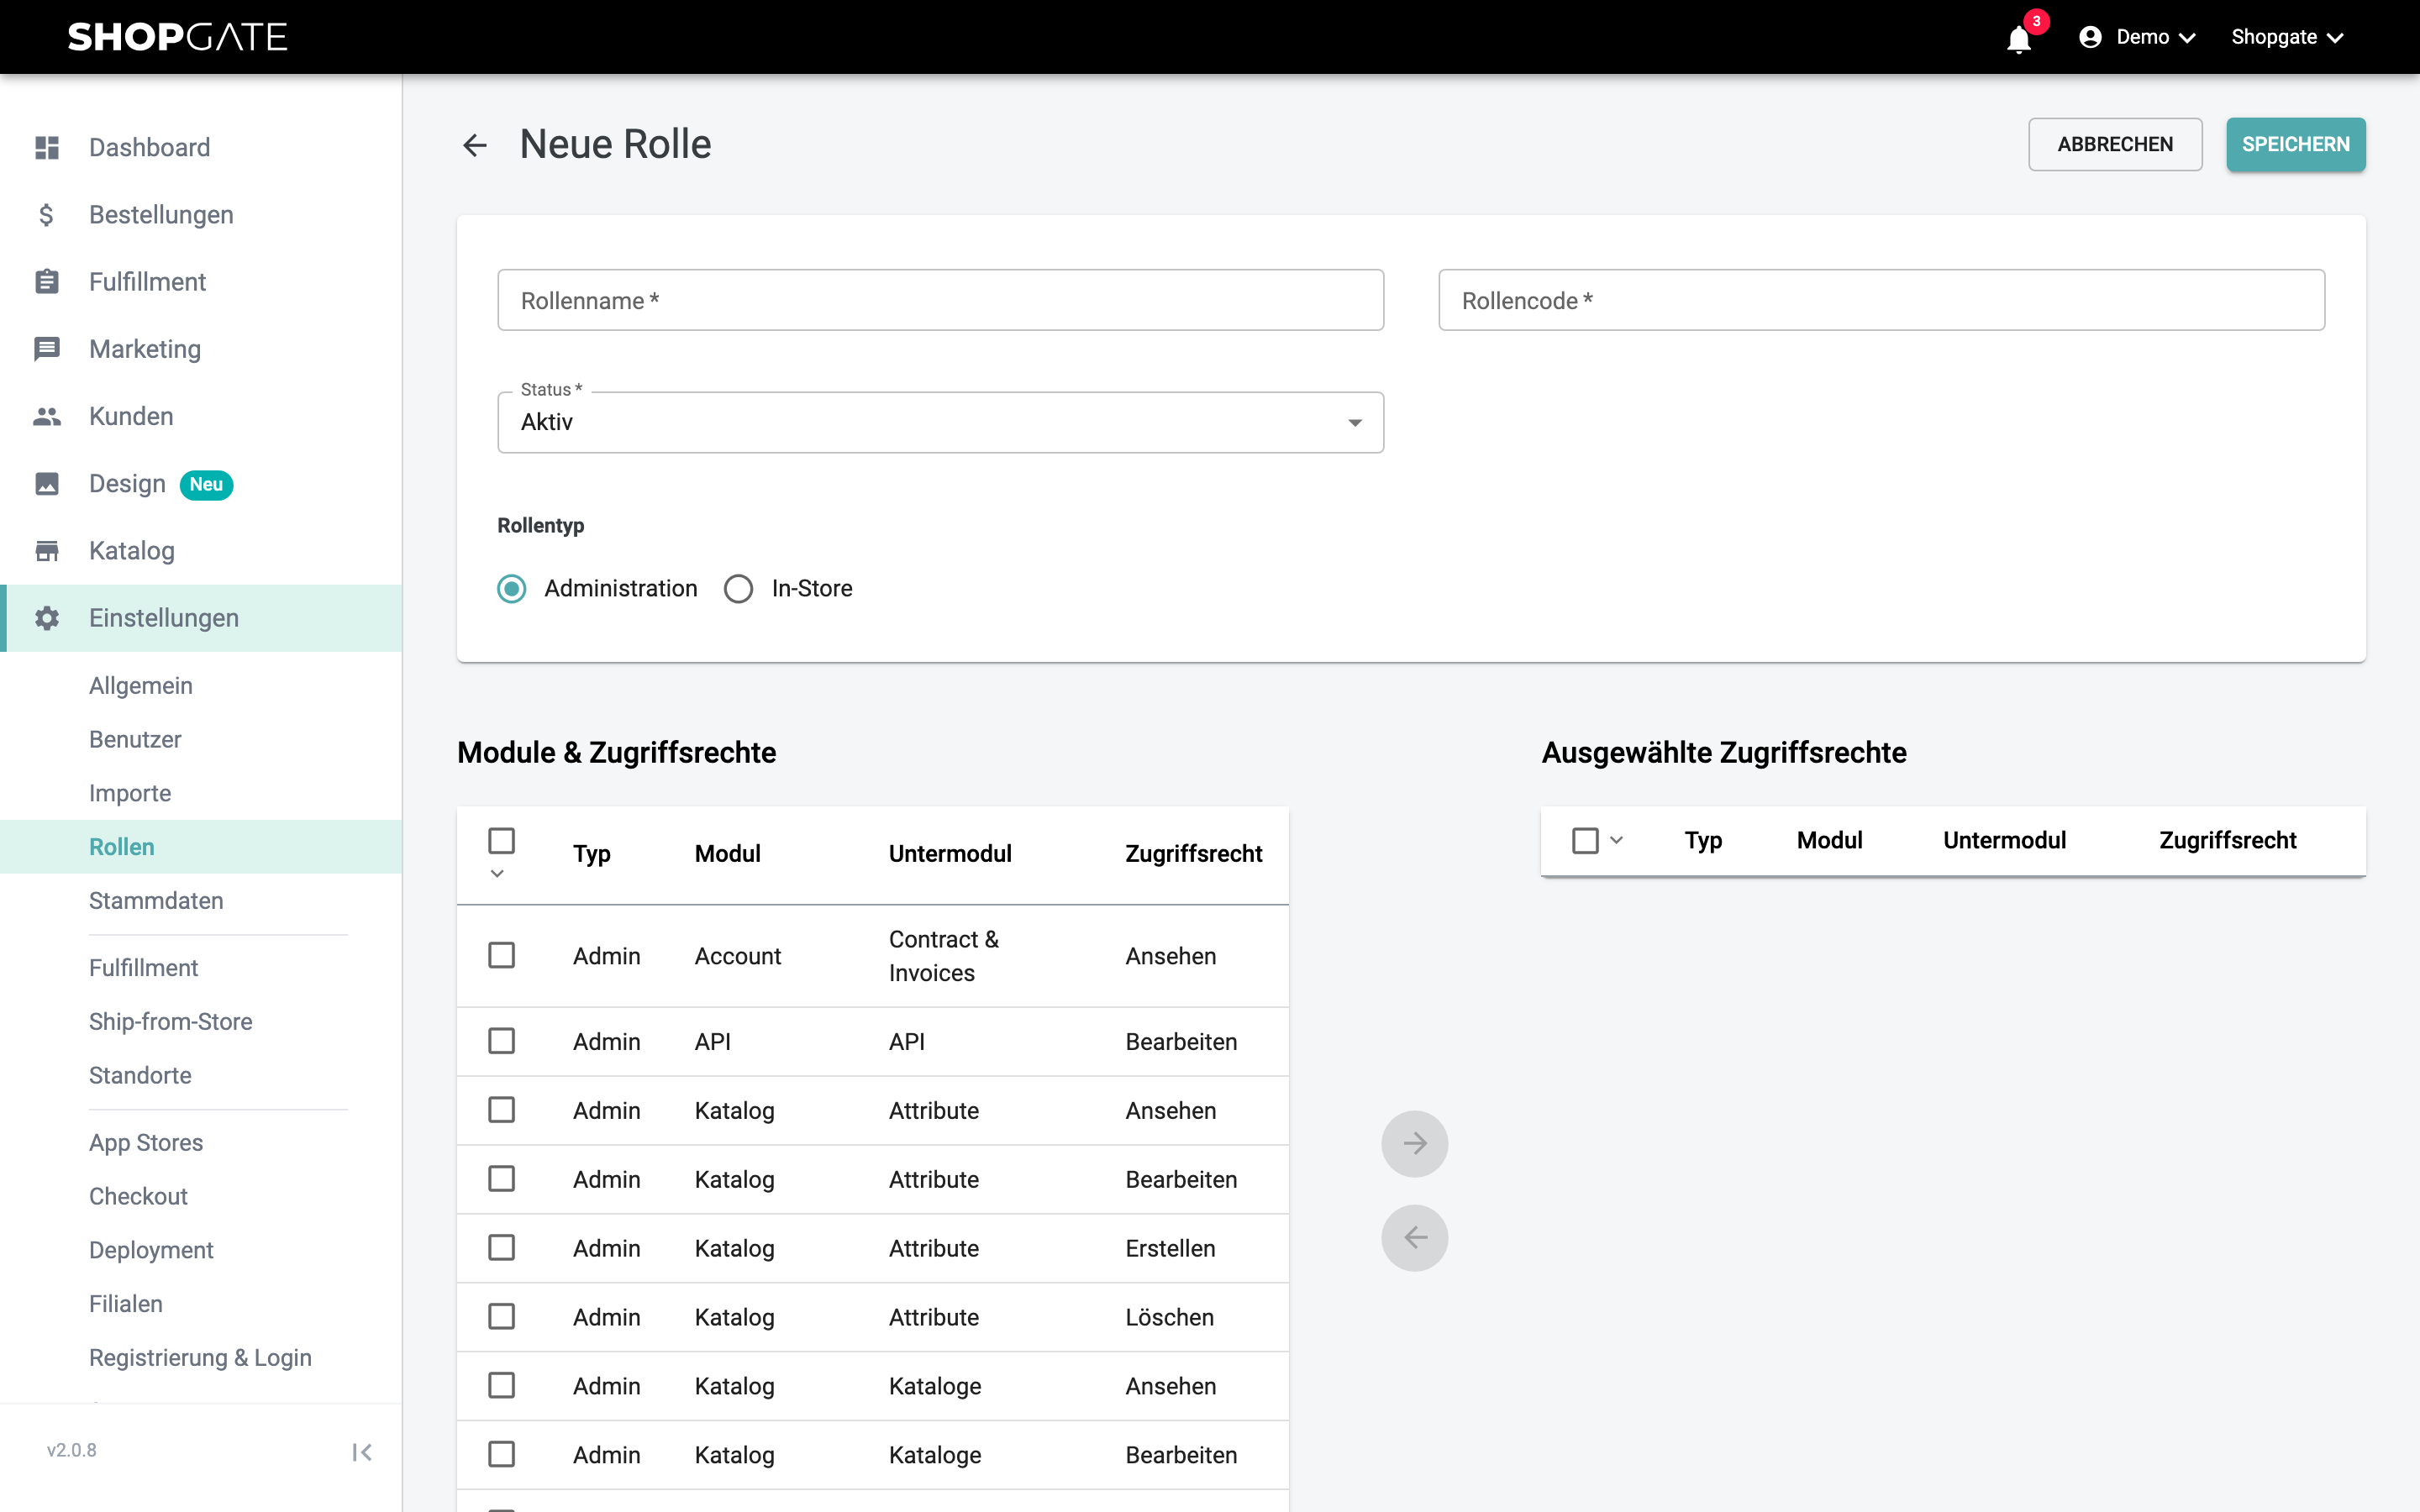
Task: Open the Stammdaten settings page
Action: coord(156,900)
